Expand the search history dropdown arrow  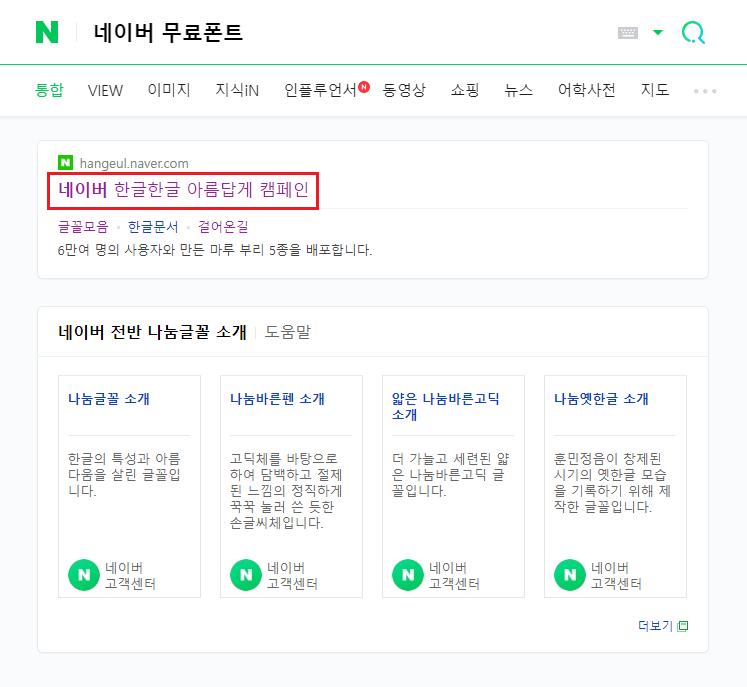tap(658, 32)
